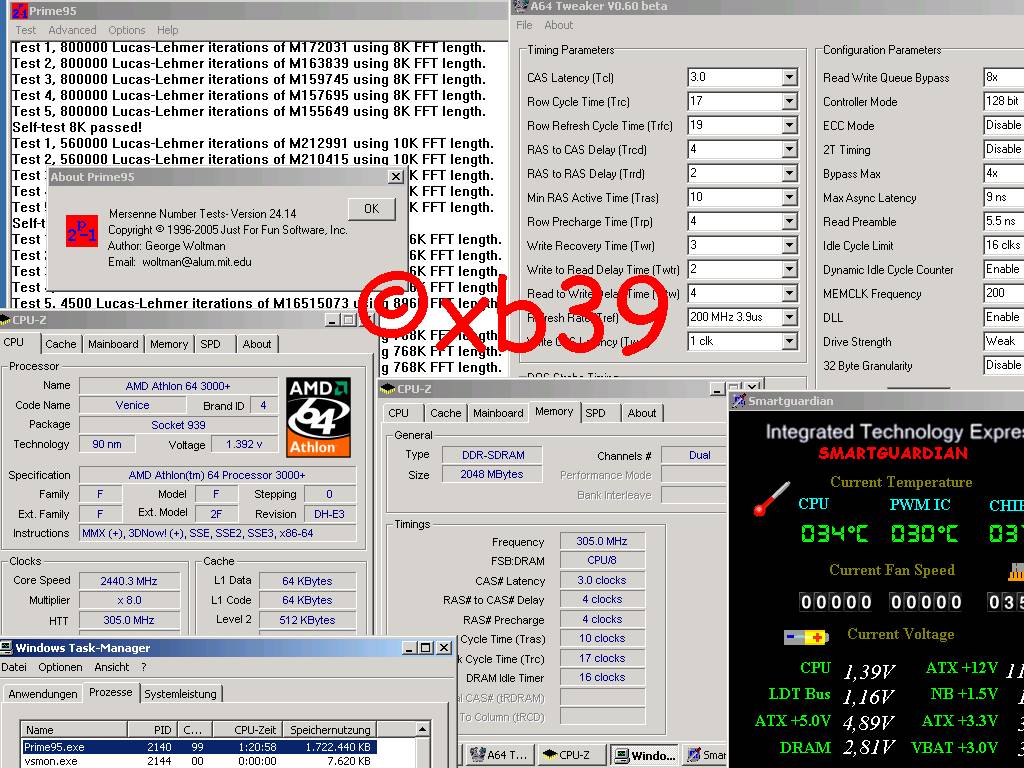Switch to Mainboard tab in left CPU-Z
Viewport: 1024px width, 768px height.
click(113, 344)
